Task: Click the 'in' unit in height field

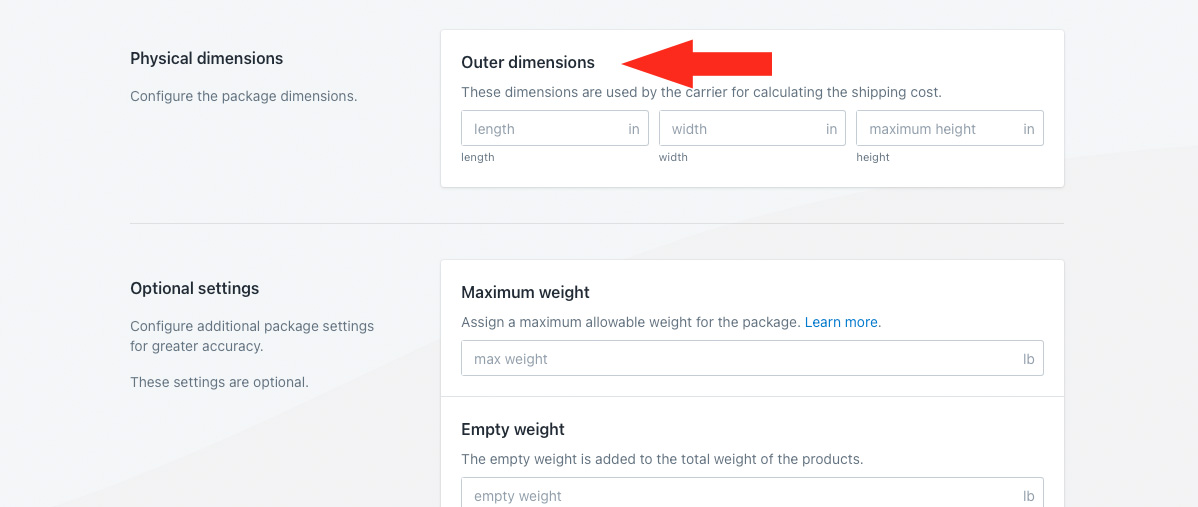Action: coord(1029,129)
